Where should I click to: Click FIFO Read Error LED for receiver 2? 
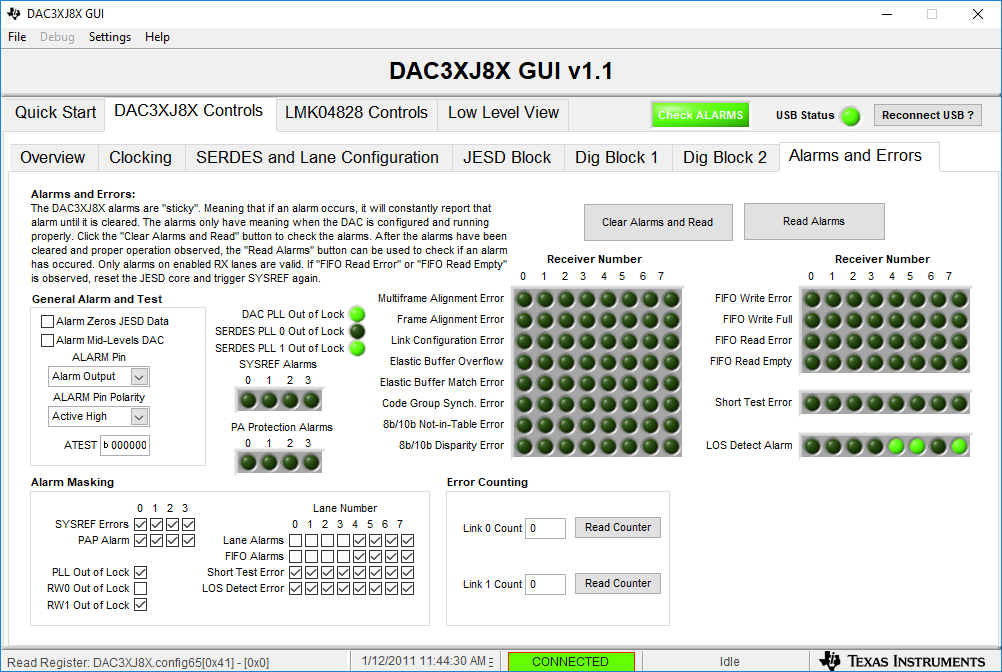(854, 341)
